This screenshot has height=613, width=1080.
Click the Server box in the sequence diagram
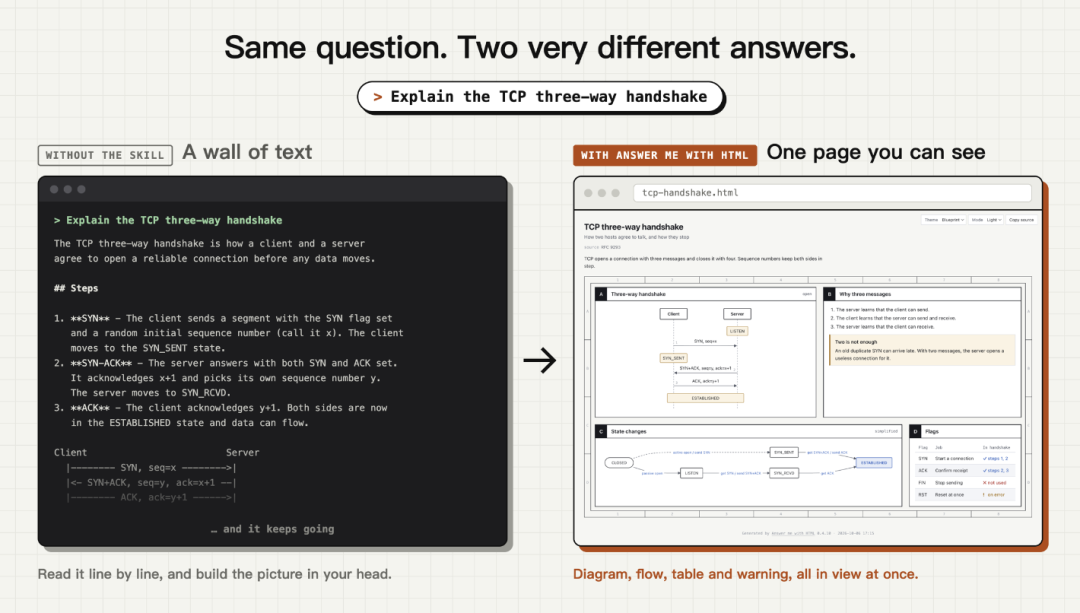[x=737, y=314]
